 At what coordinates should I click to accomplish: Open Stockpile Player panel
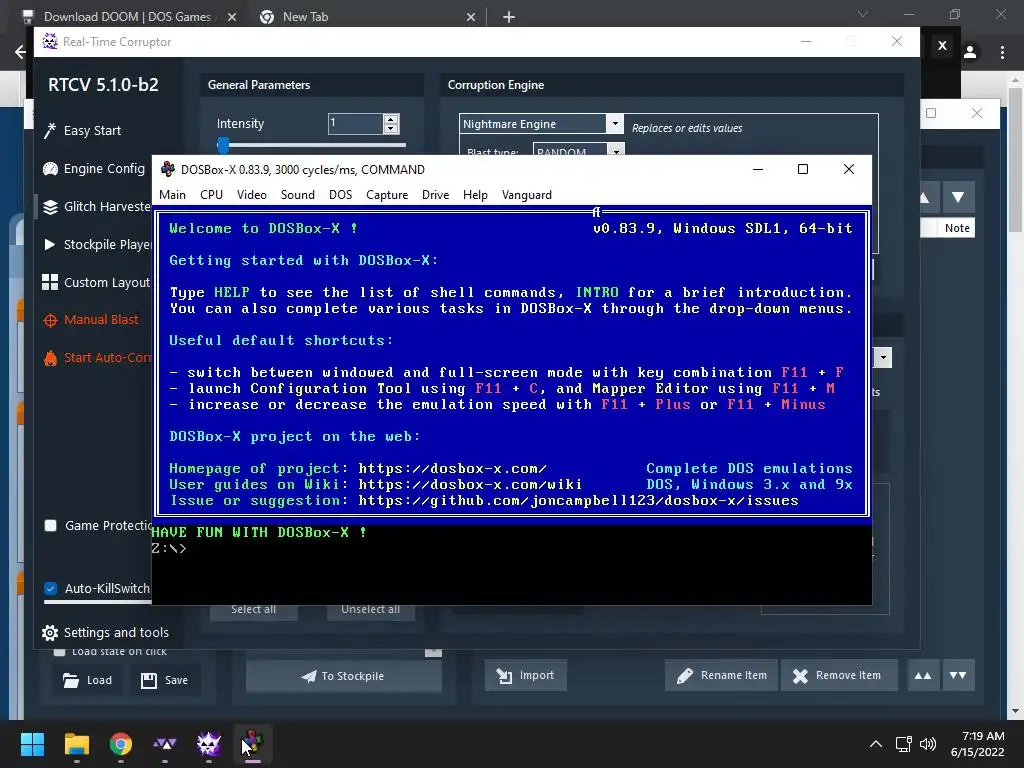coord(97,244)
